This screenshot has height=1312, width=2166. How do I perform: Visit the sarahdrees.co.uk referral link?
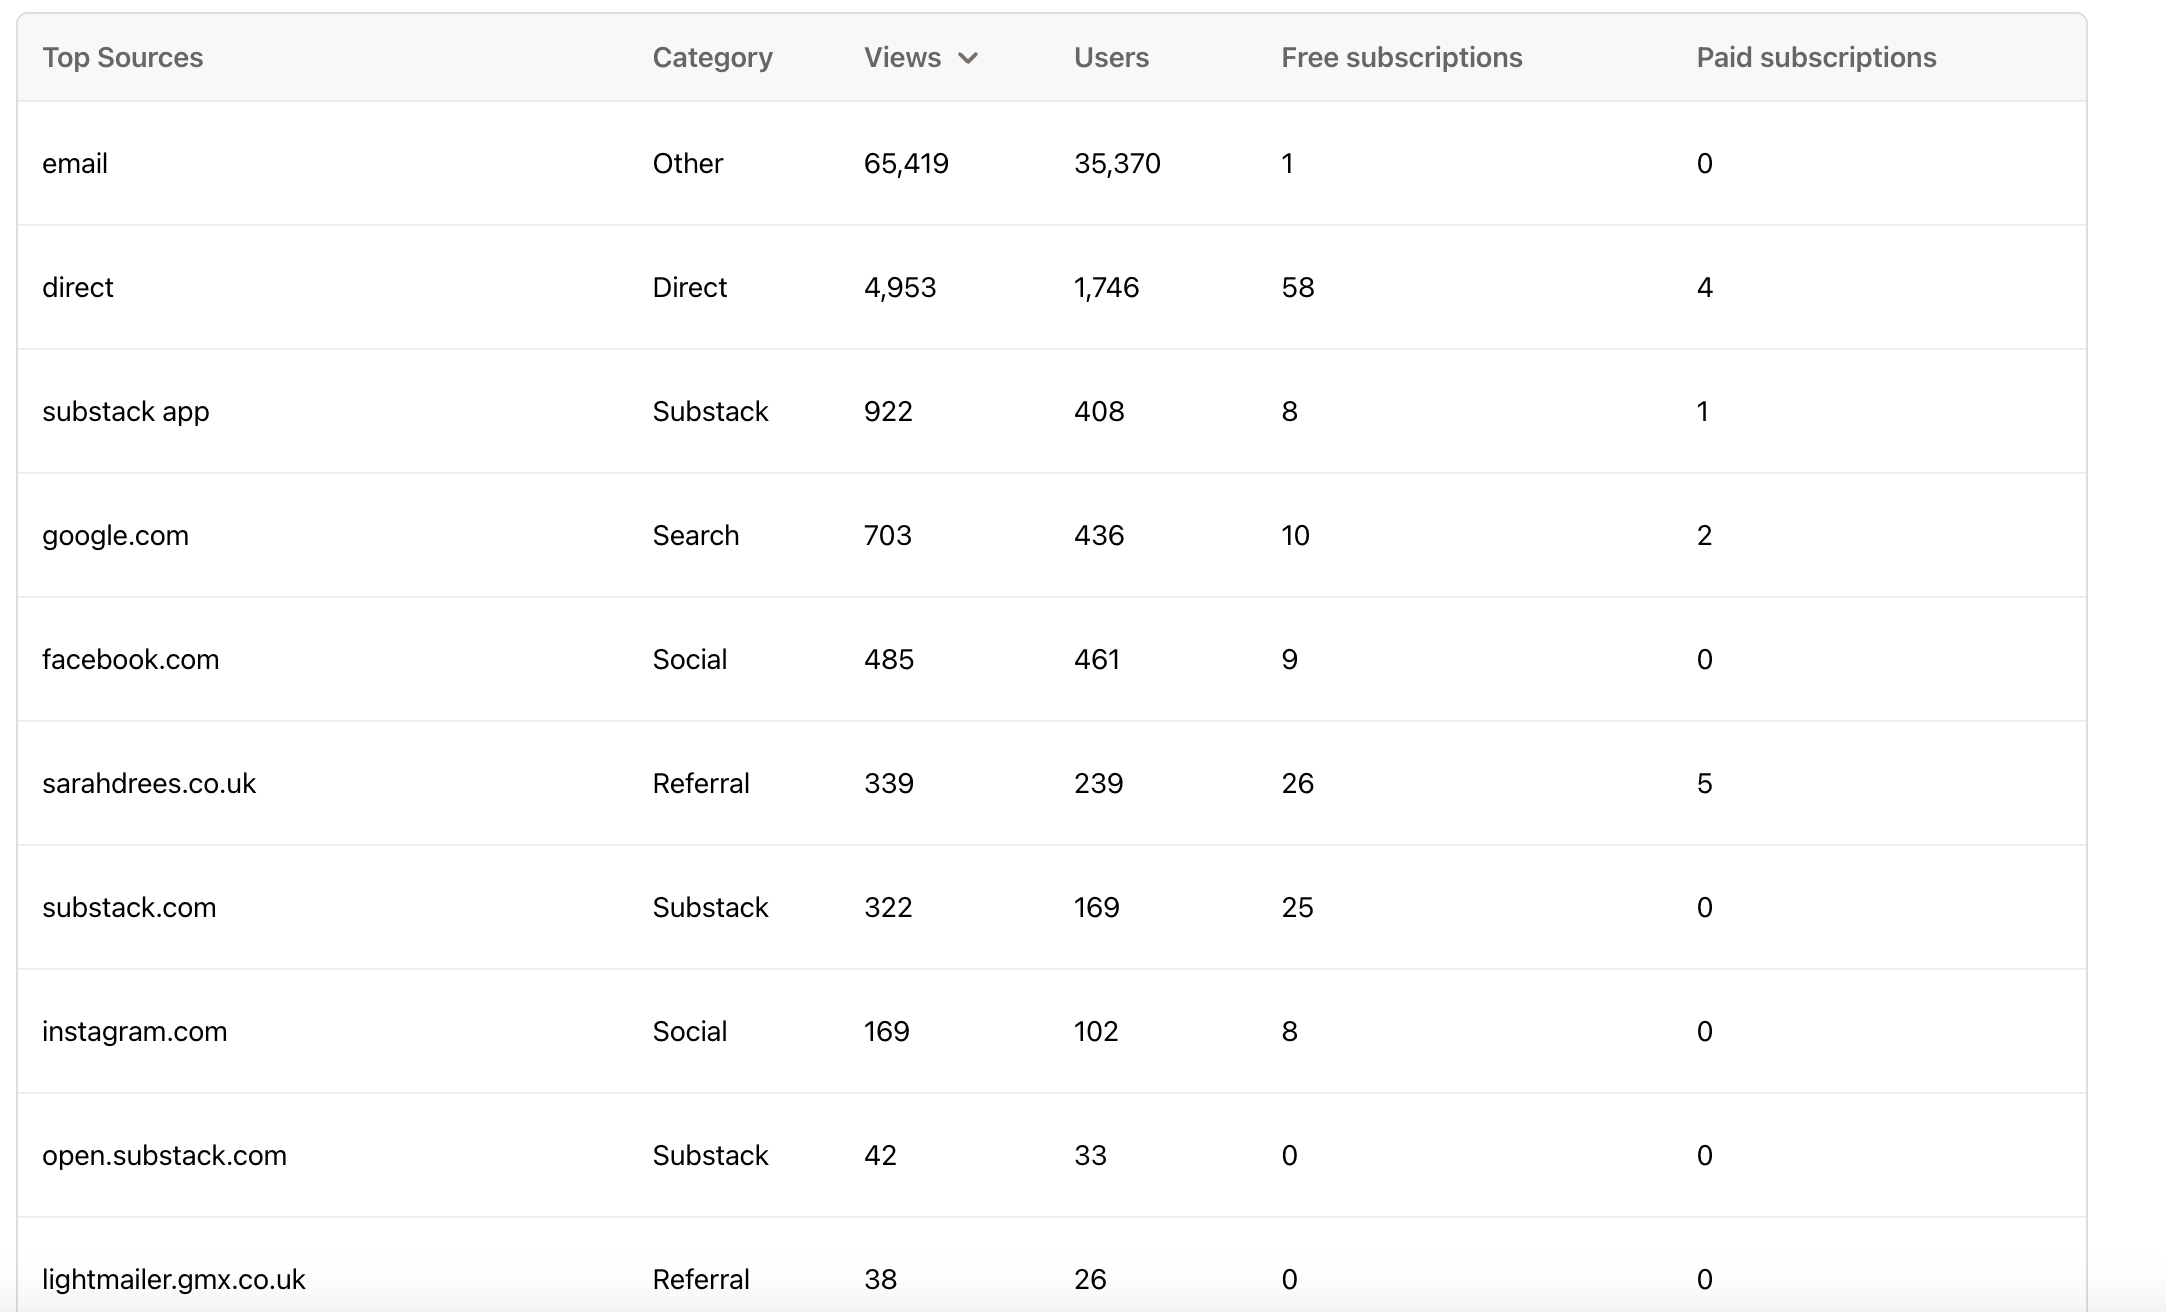pos(149,783)
